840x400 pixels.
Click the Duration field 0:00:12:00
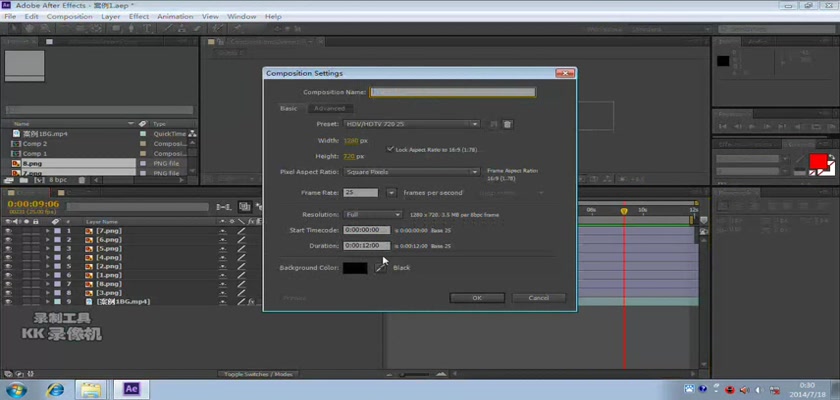pos(367,246)
